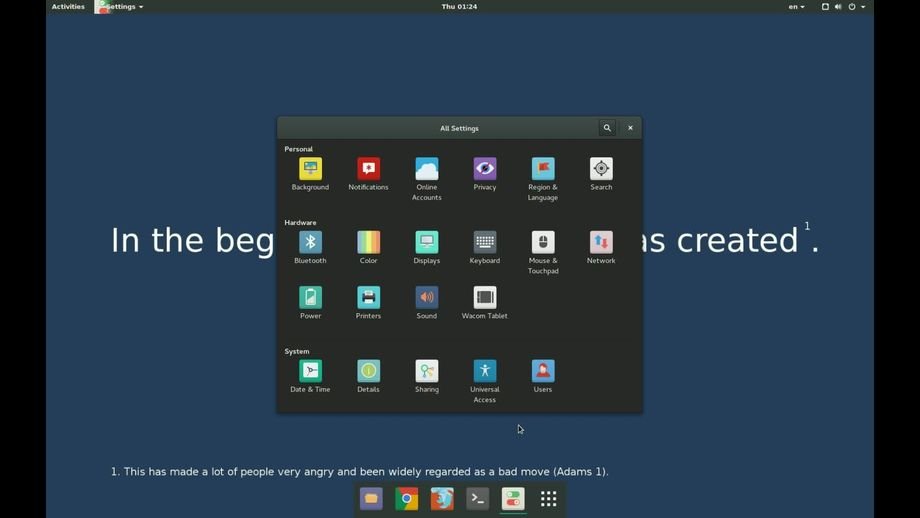Open the Background settings panel

click(x=310, y=170)
